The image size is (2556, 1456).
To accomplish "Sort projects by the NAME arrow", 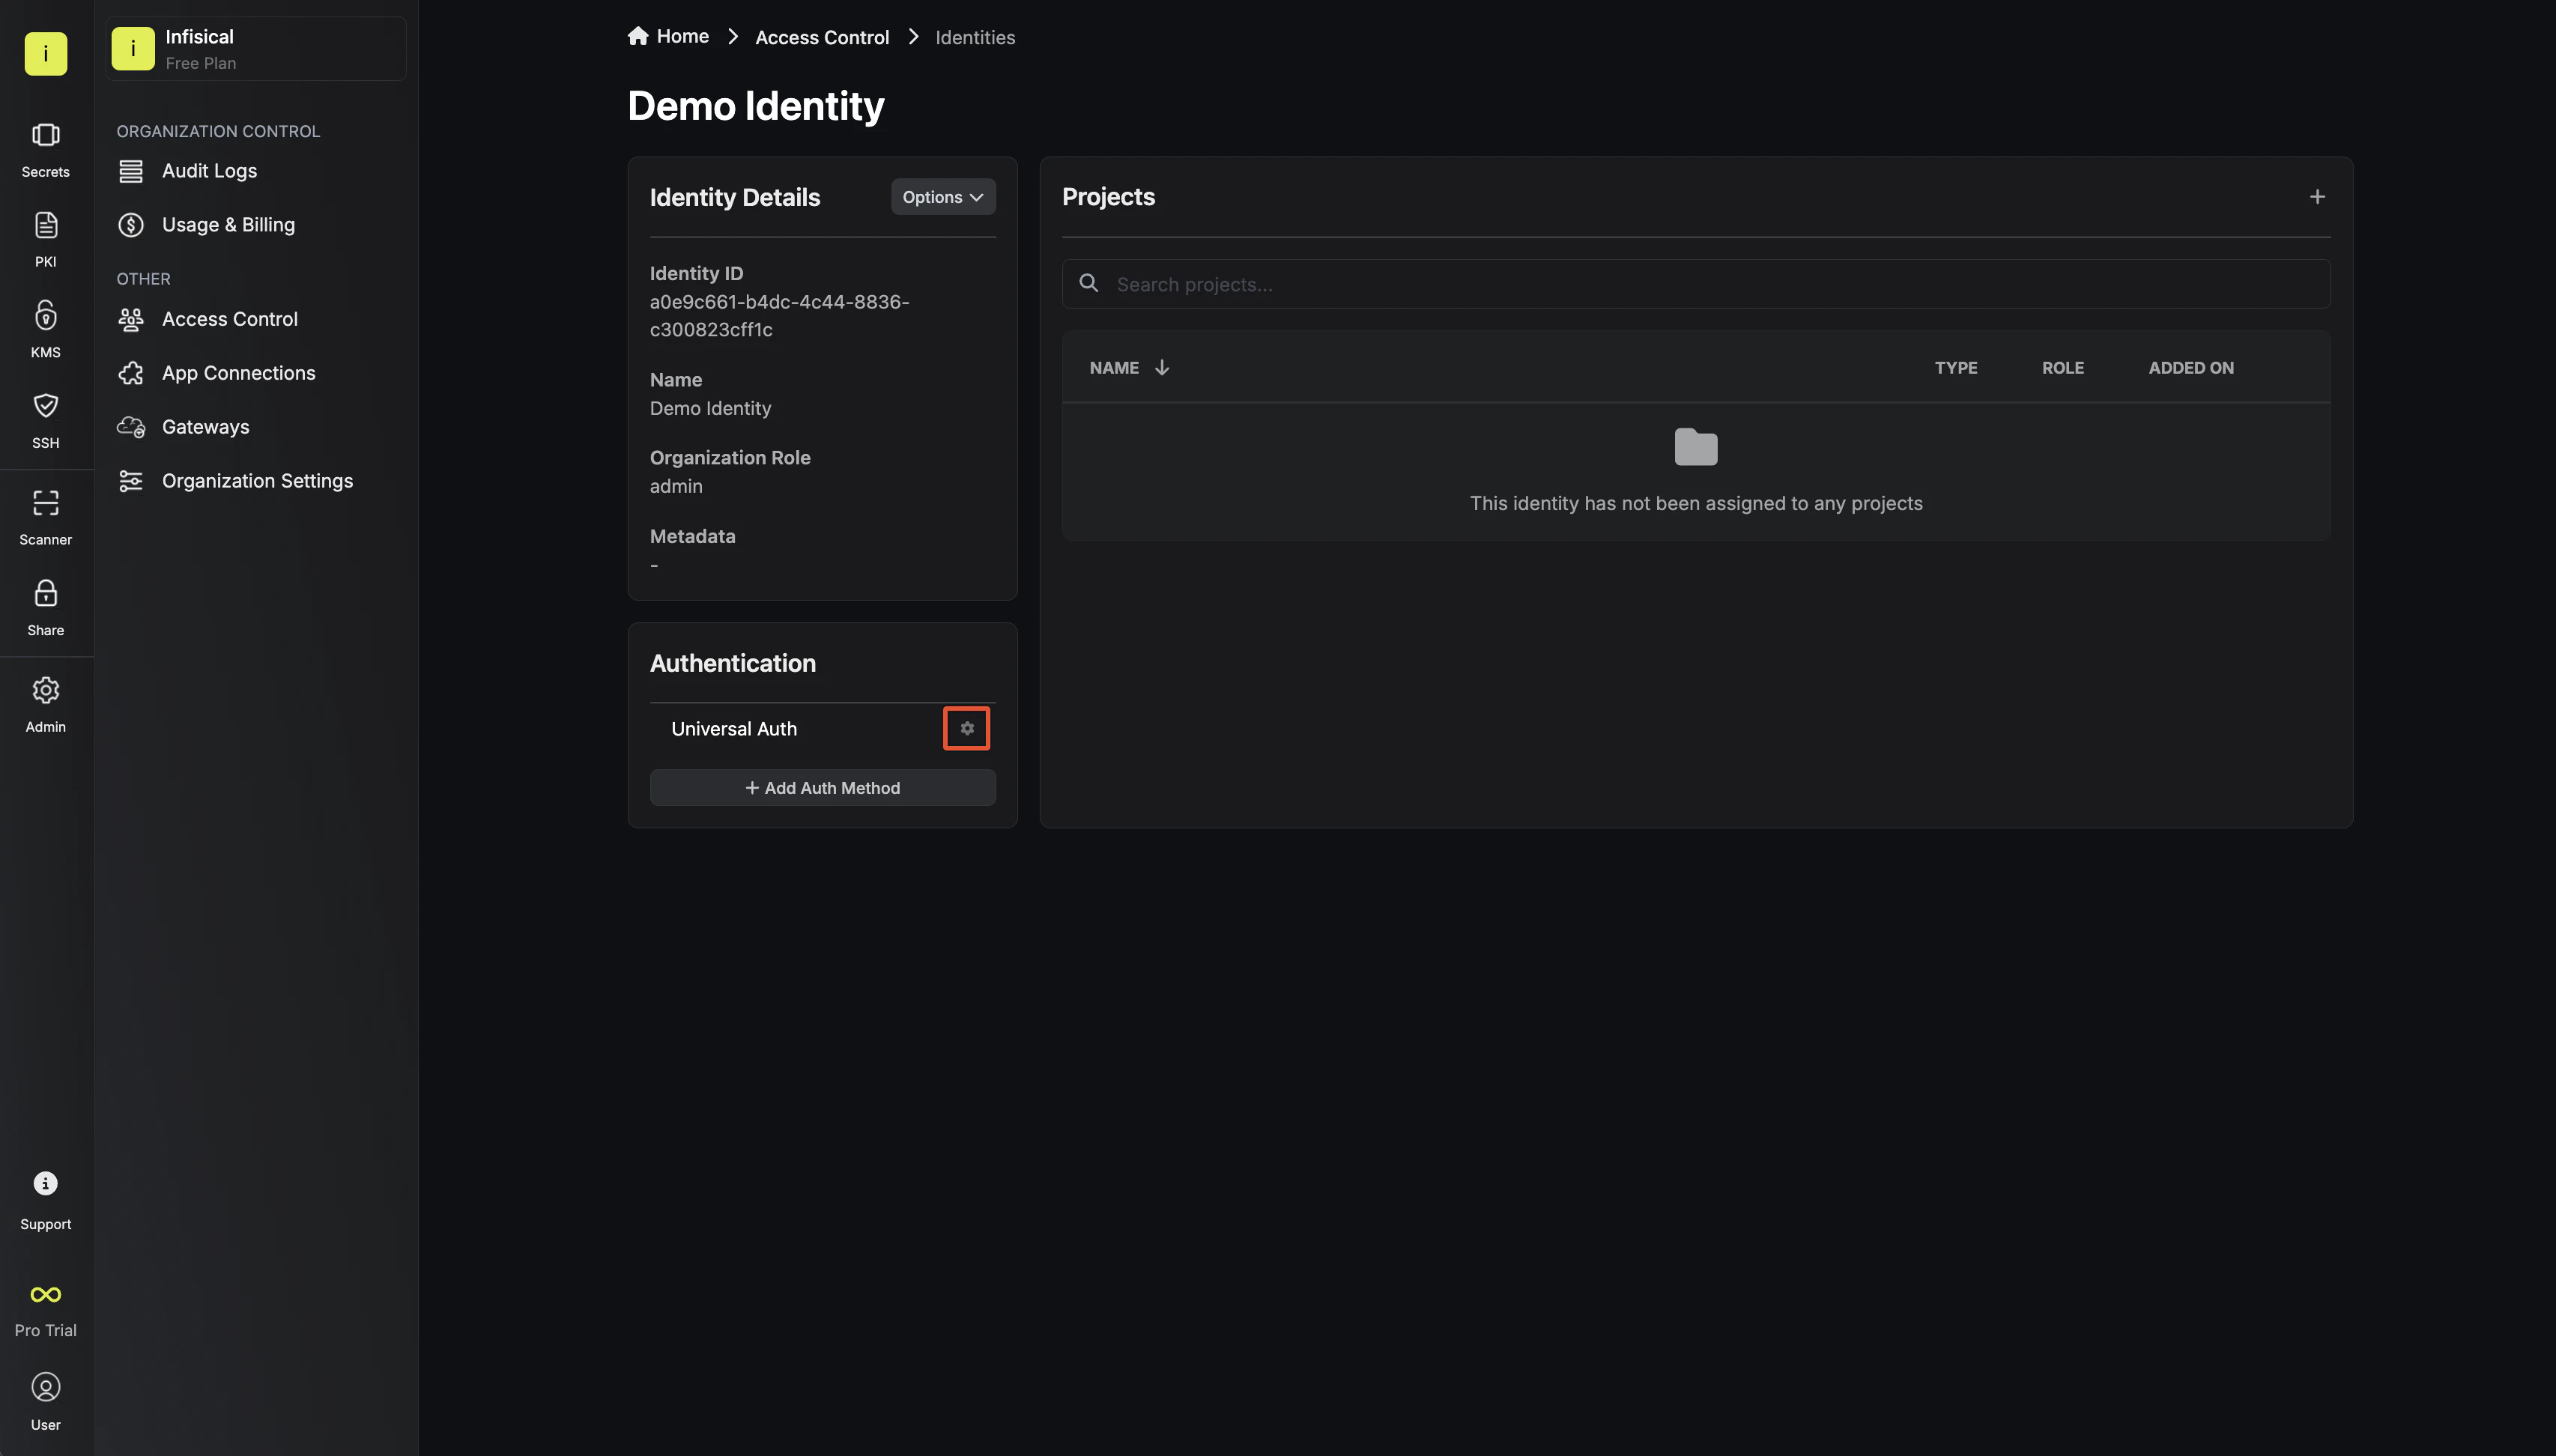I will coord(1162,368).
